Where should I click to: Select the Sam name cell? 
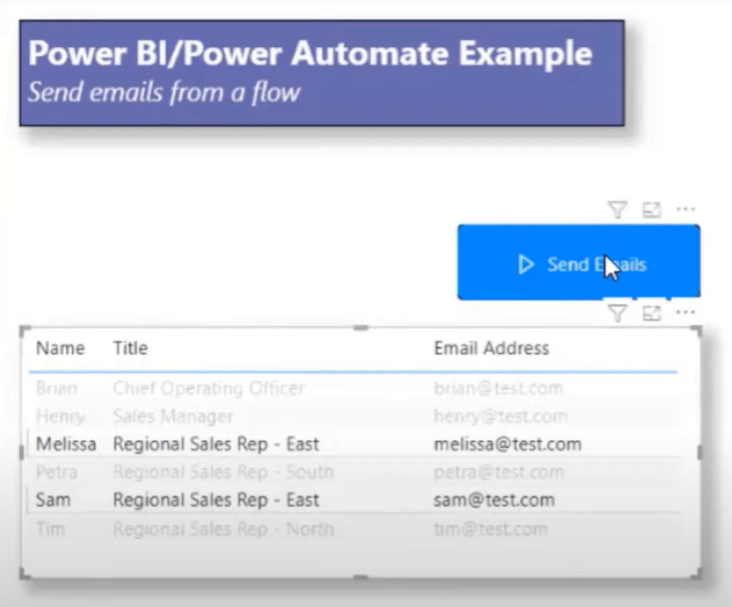pyautogui.click(x=53, y=500)
